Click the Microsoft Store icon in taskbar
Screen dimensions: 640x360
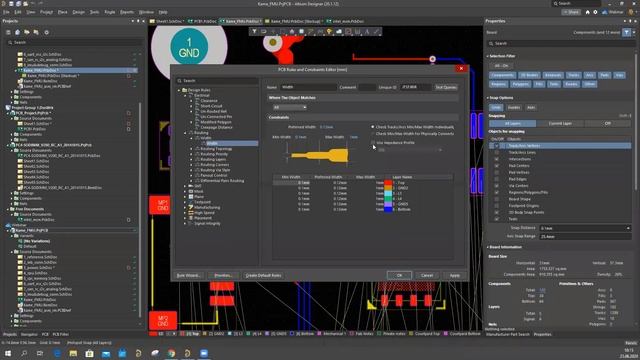(89, 353)
